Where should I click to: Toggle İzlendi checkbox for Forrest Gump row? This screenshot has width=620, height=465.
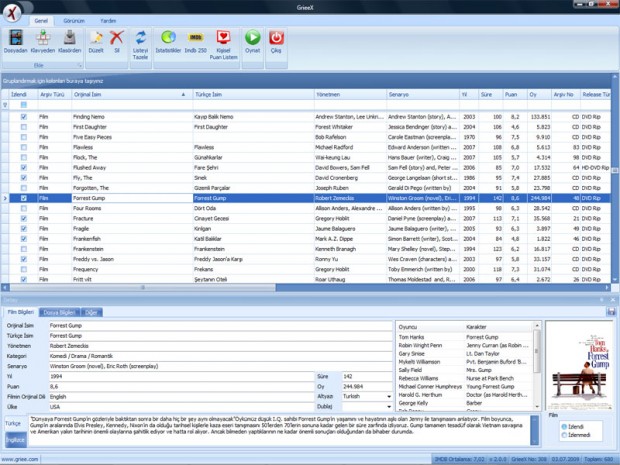[24, 198]
